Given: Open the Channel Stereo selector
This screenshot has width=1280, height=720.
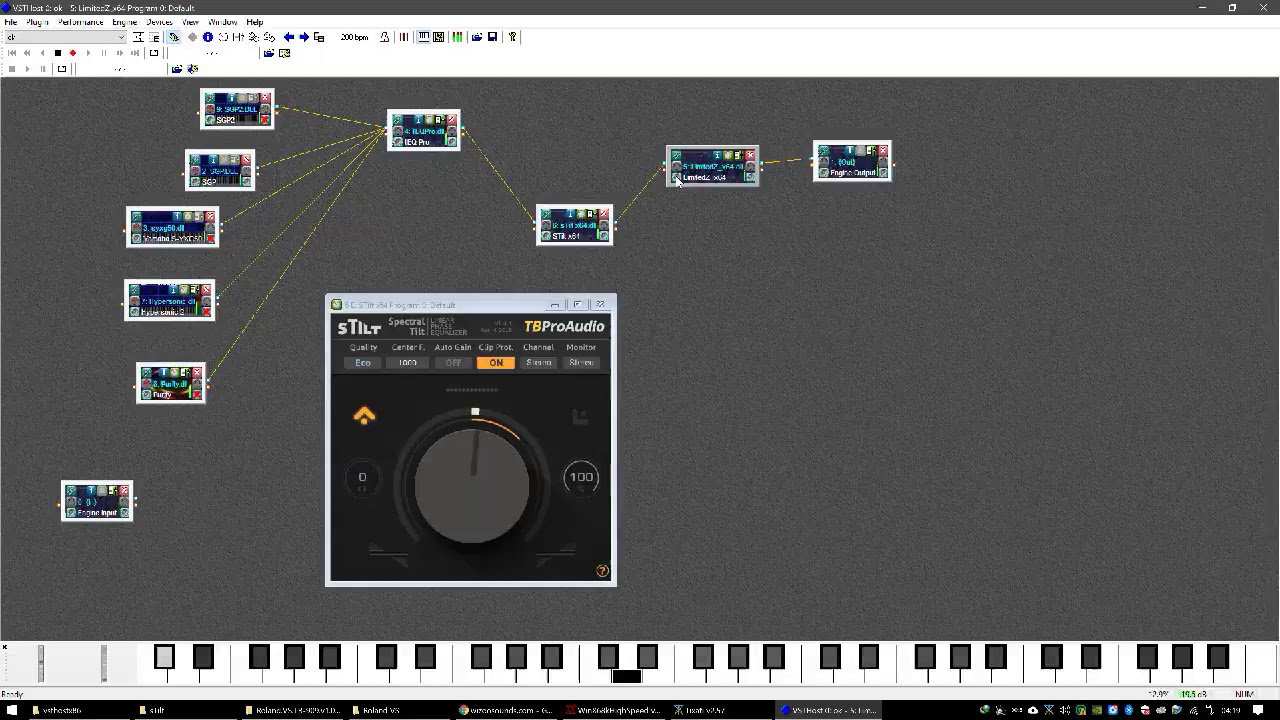Looking at the screenshot, I should [538, 363].
